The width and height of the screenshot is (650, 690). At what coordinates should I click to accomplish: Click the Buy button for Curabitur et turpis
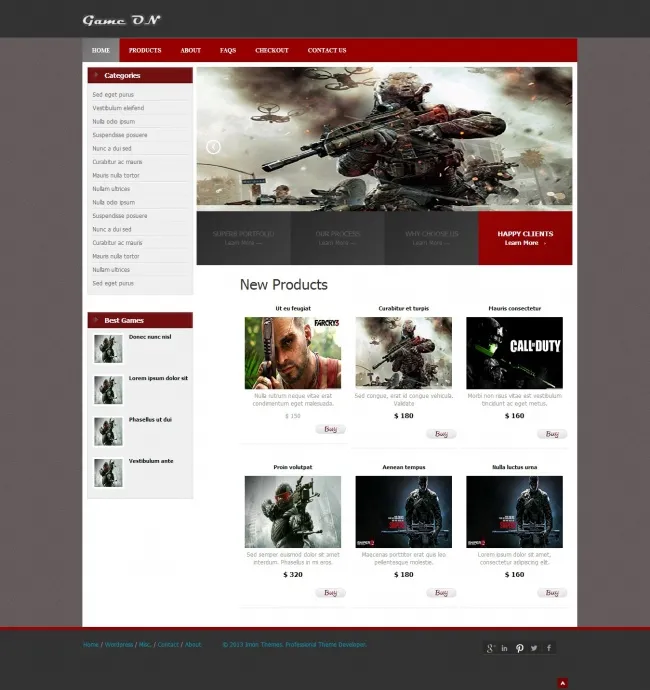441,434
